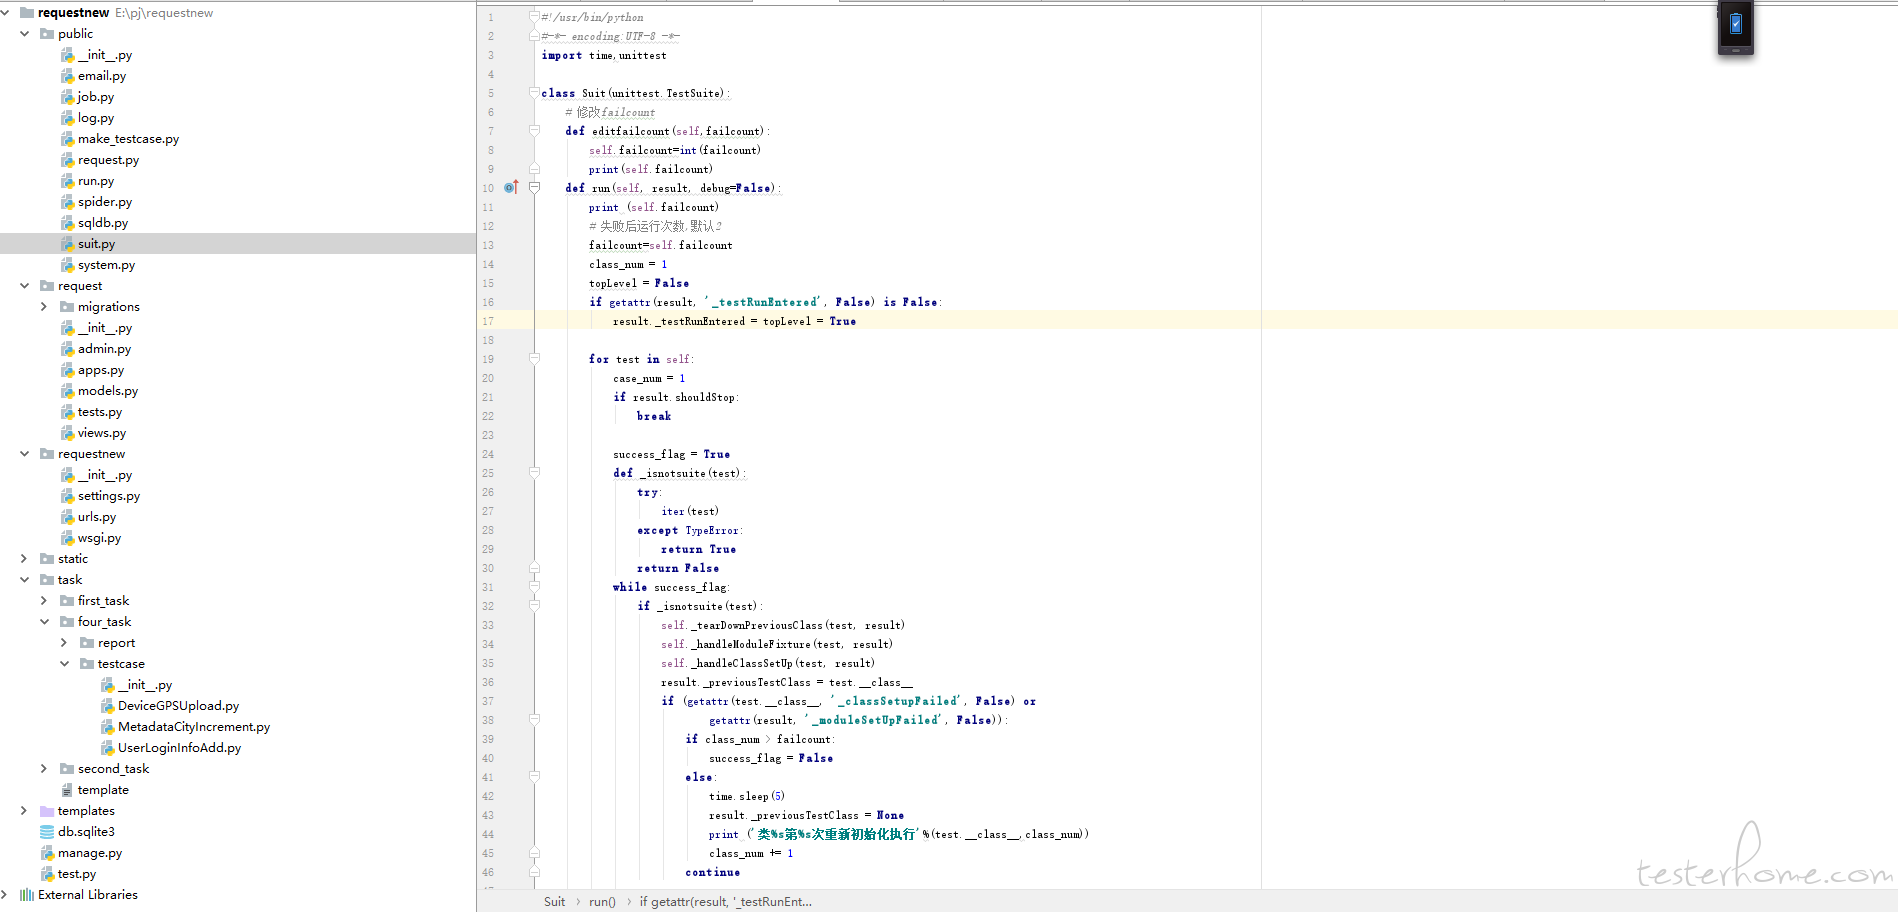Click the system.py file icon
Image resolution: width=1898 pixels, height=912 pixels.
(x=67, y=265)
